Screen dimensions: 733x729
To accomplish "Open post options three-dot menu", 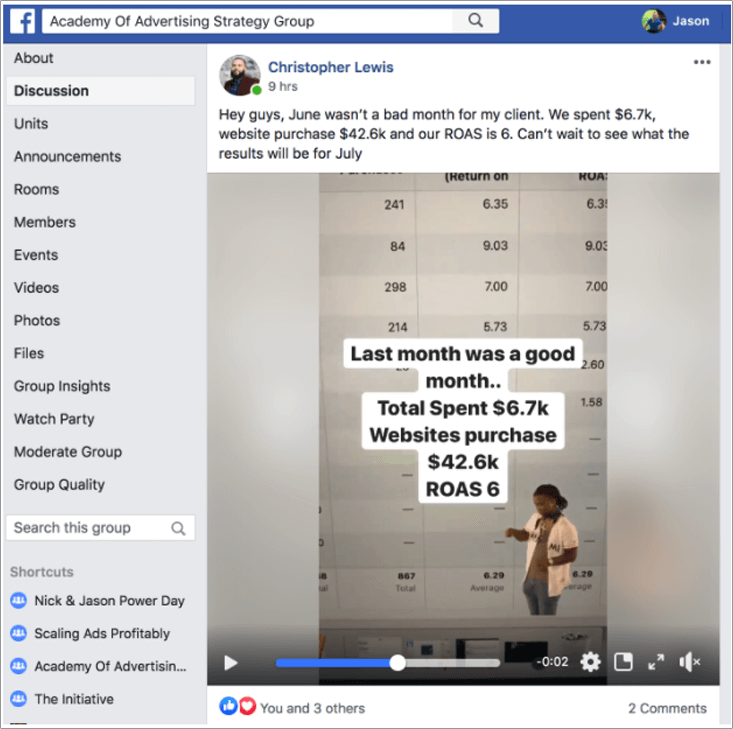I will pyautogui.click(x=702, y=62).
